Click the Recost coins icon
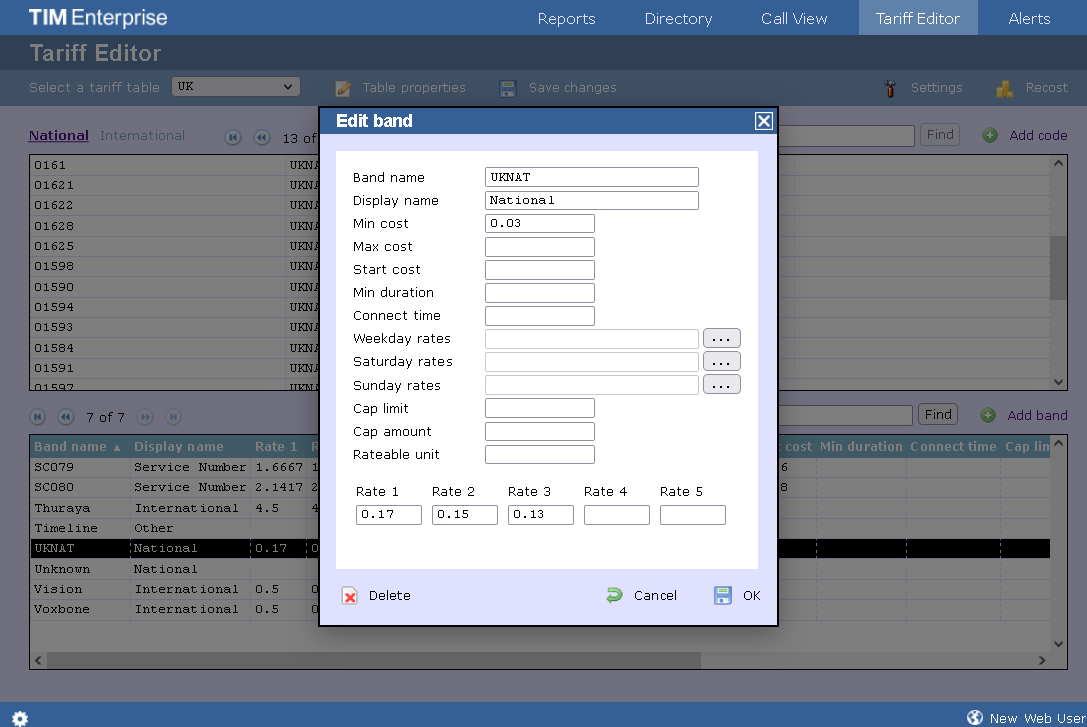Viewport: 1087px width, 727px height. [x=1005, y=88]
